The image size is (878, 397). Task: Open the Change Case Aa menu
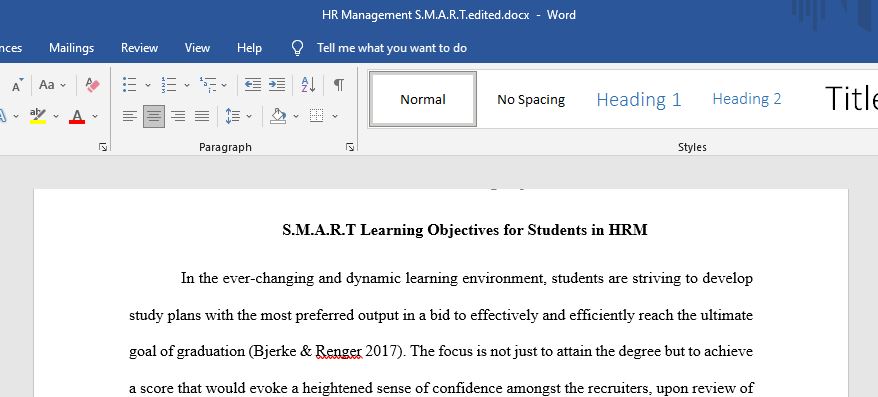tap(52, 85)
